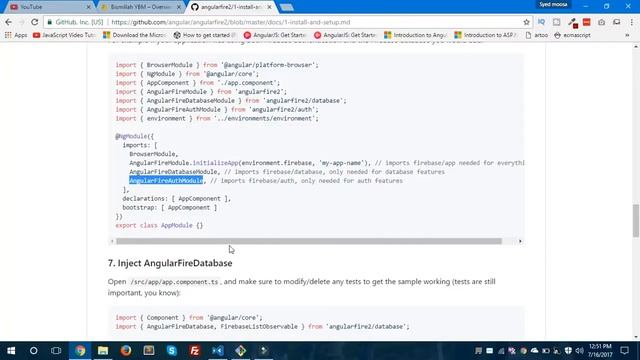Show hidden bookmarks with the overflow chevron
The height and width of the screenshot is (360, 640).
(627, 35)
